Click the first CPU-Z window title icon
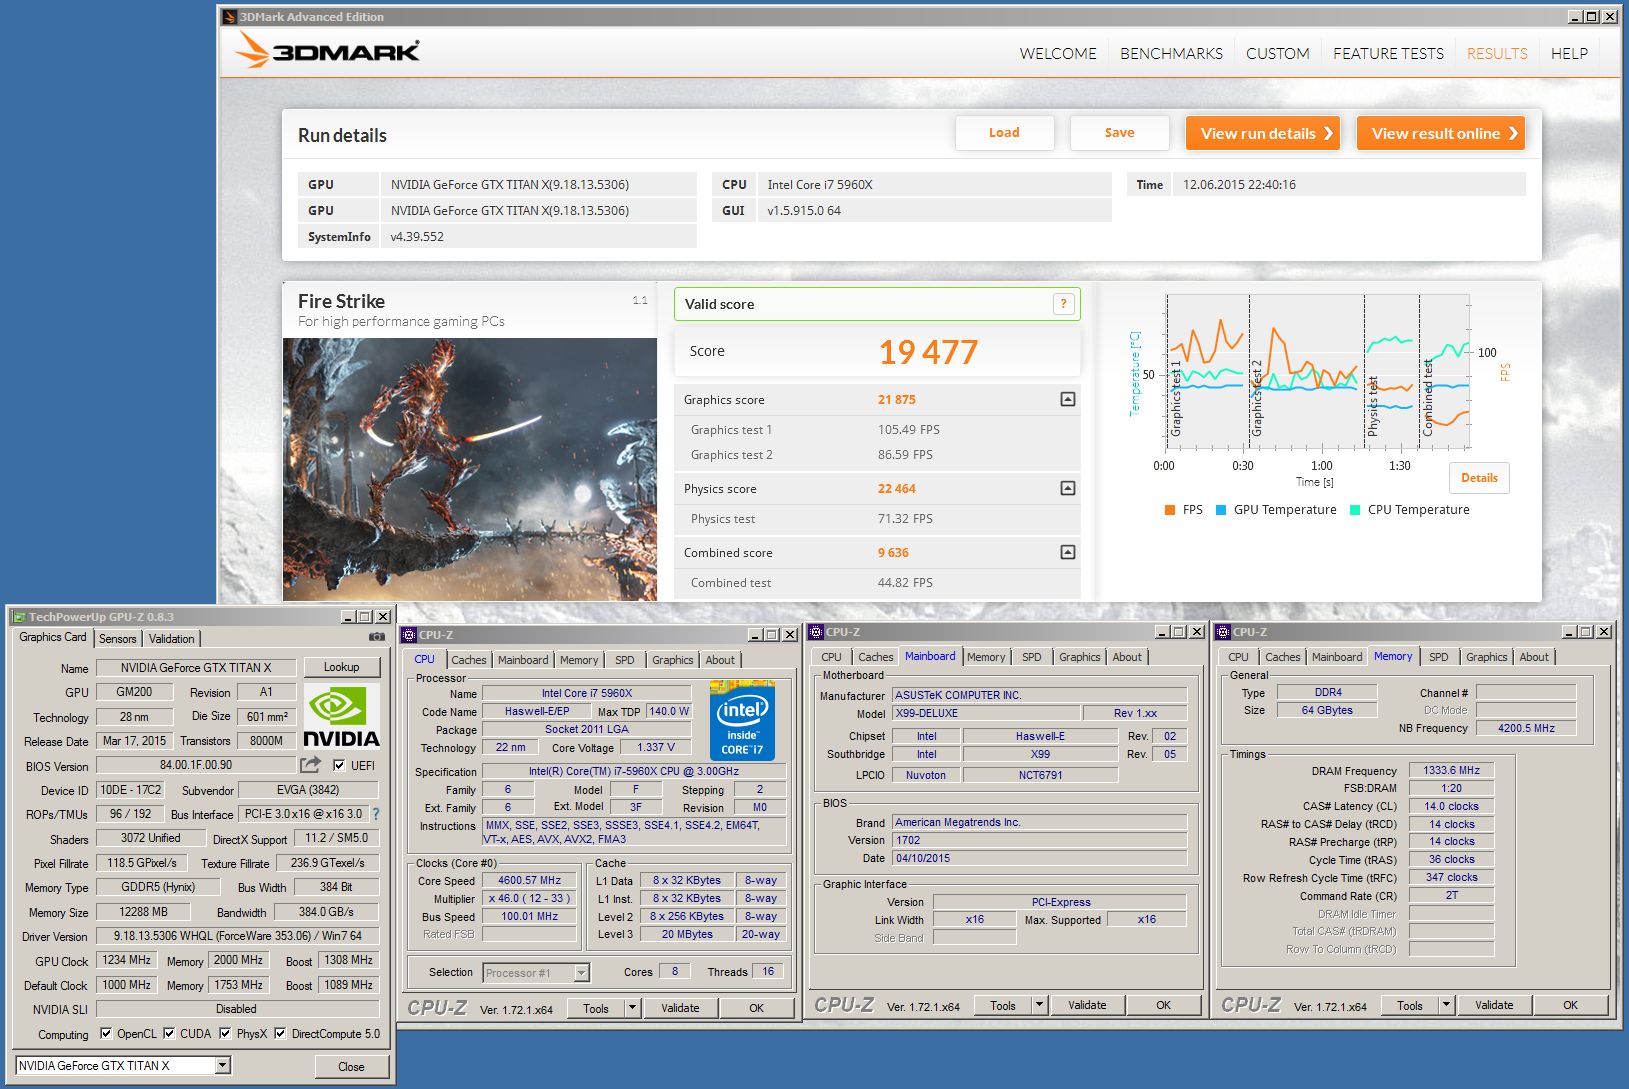This screenshot has width=1629, height=1089. 409,634
